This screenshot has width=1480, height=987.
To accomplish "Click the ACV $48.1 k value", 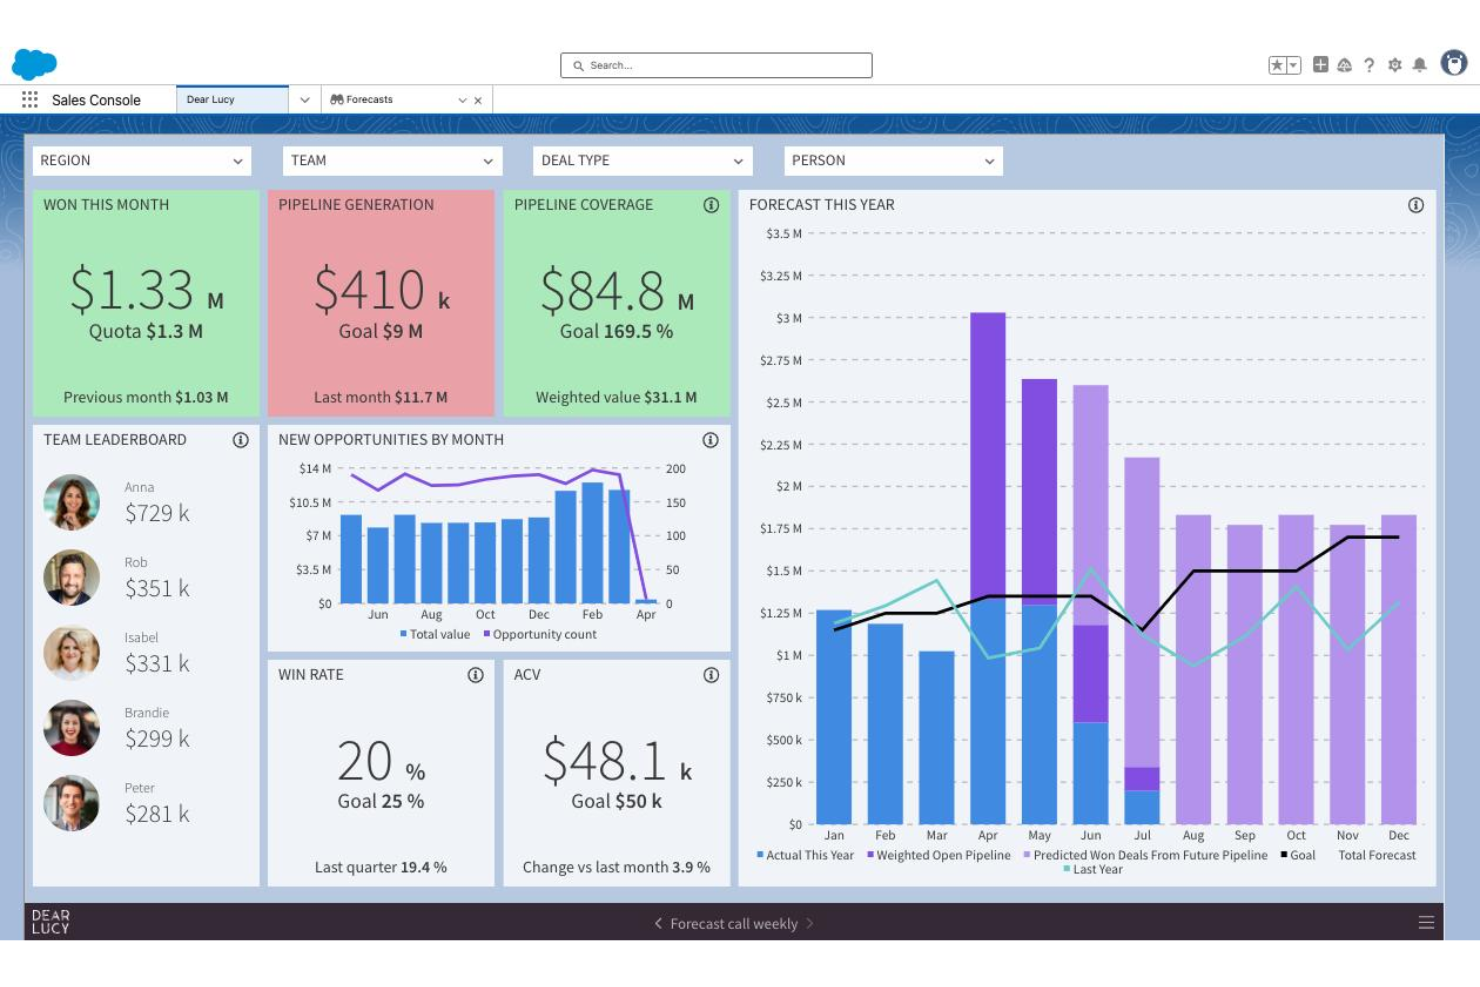I will click(617, 761).
